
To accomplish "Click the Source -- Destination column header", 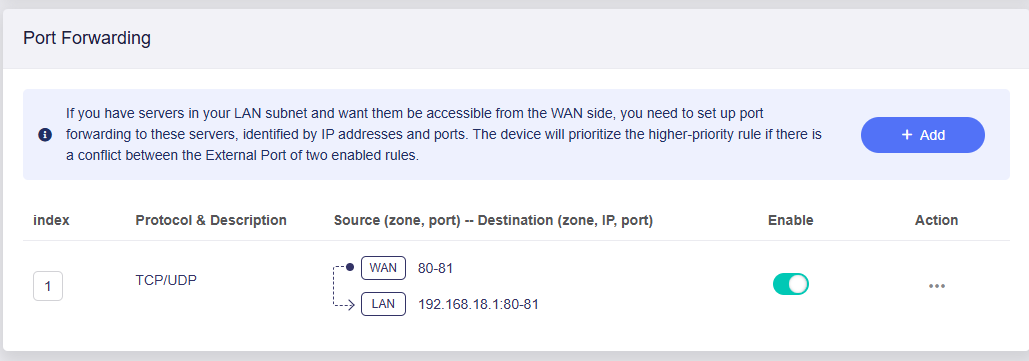I will click(493, 221).
